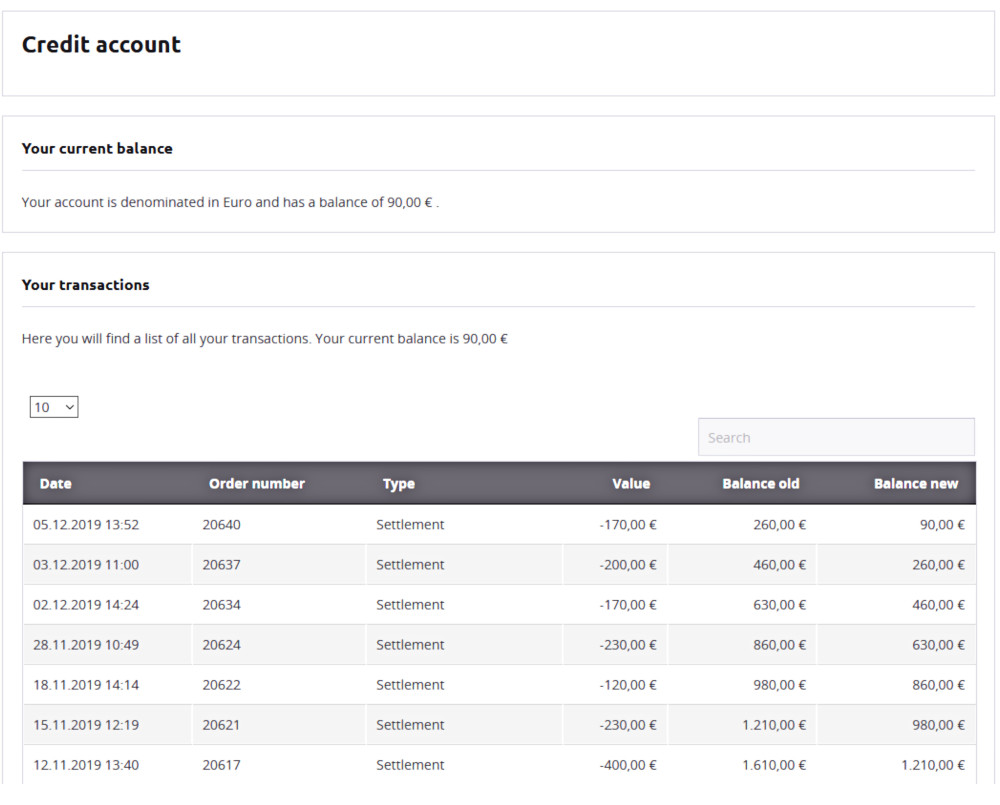Sort by Balance new column header
This screenshot has height=805, width=1000.
[x=915, y=484]
